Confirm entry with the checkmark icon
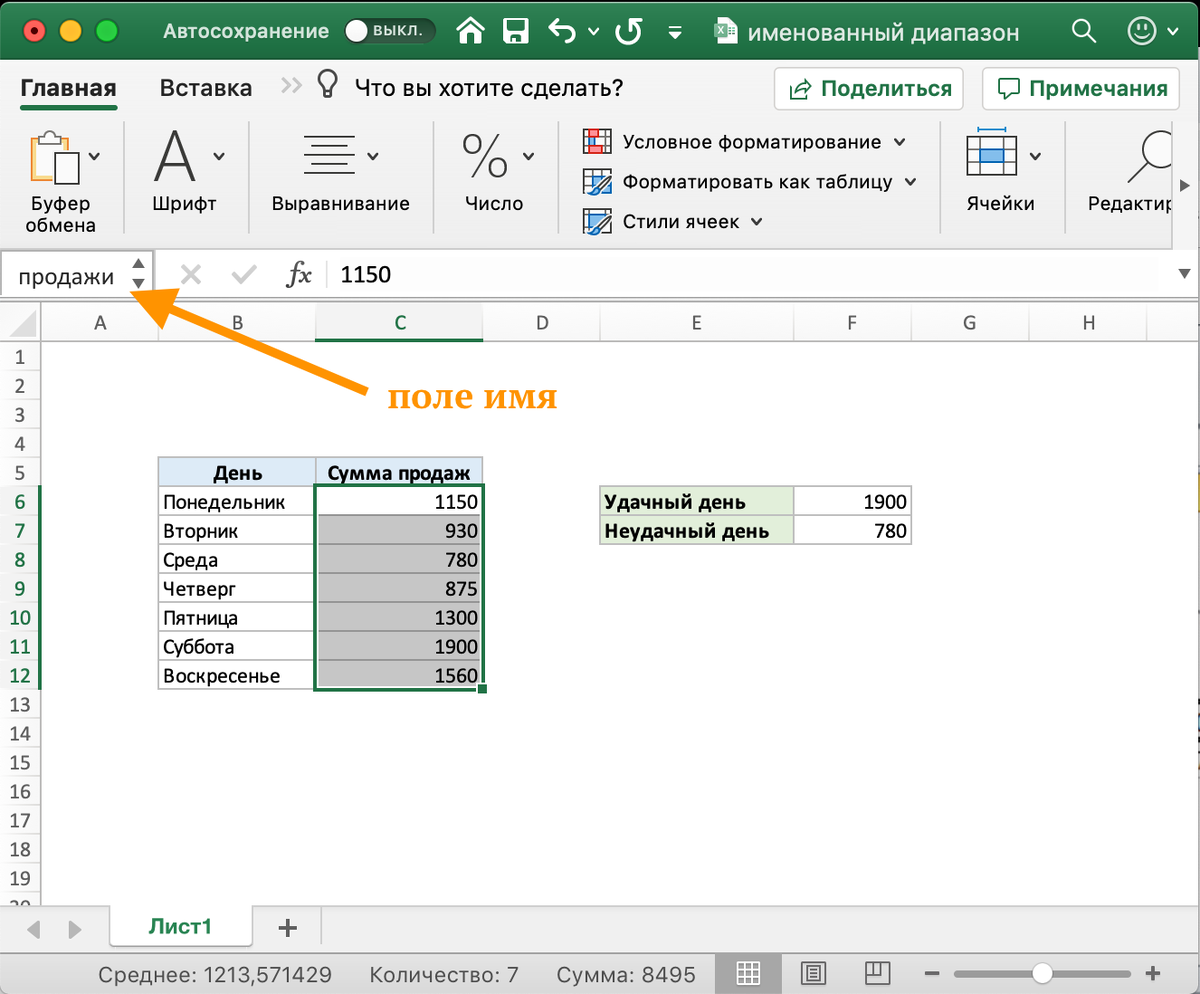 pyautogui.click(x=244, y=275)
